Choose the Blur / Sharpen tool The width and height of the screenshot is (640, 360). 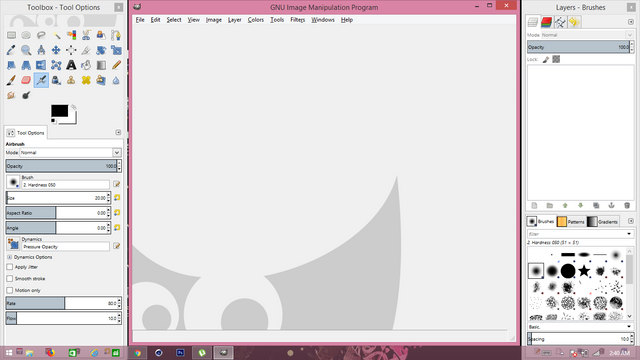point(116,80)
